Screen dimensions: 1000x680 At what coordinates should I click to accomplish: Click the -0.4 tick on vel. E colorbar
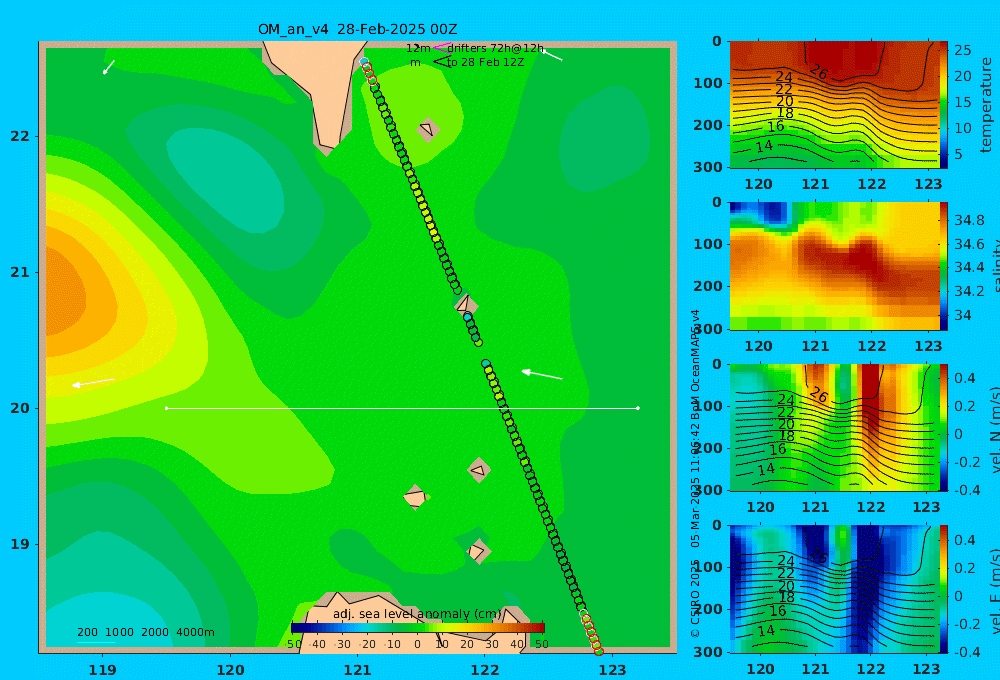tap(965, 652)
